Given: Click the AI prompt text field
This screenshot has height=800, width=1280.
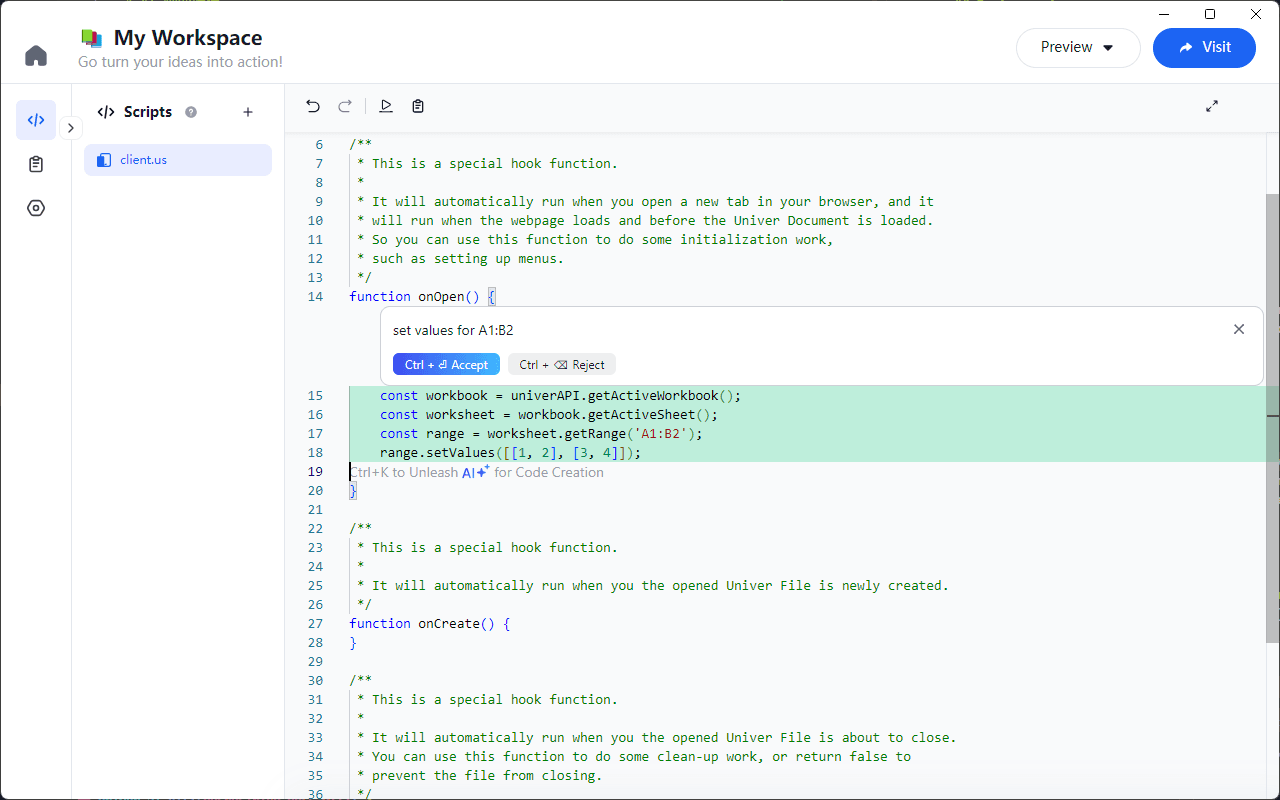Looking at the screenshot, I should pos(804,330).
